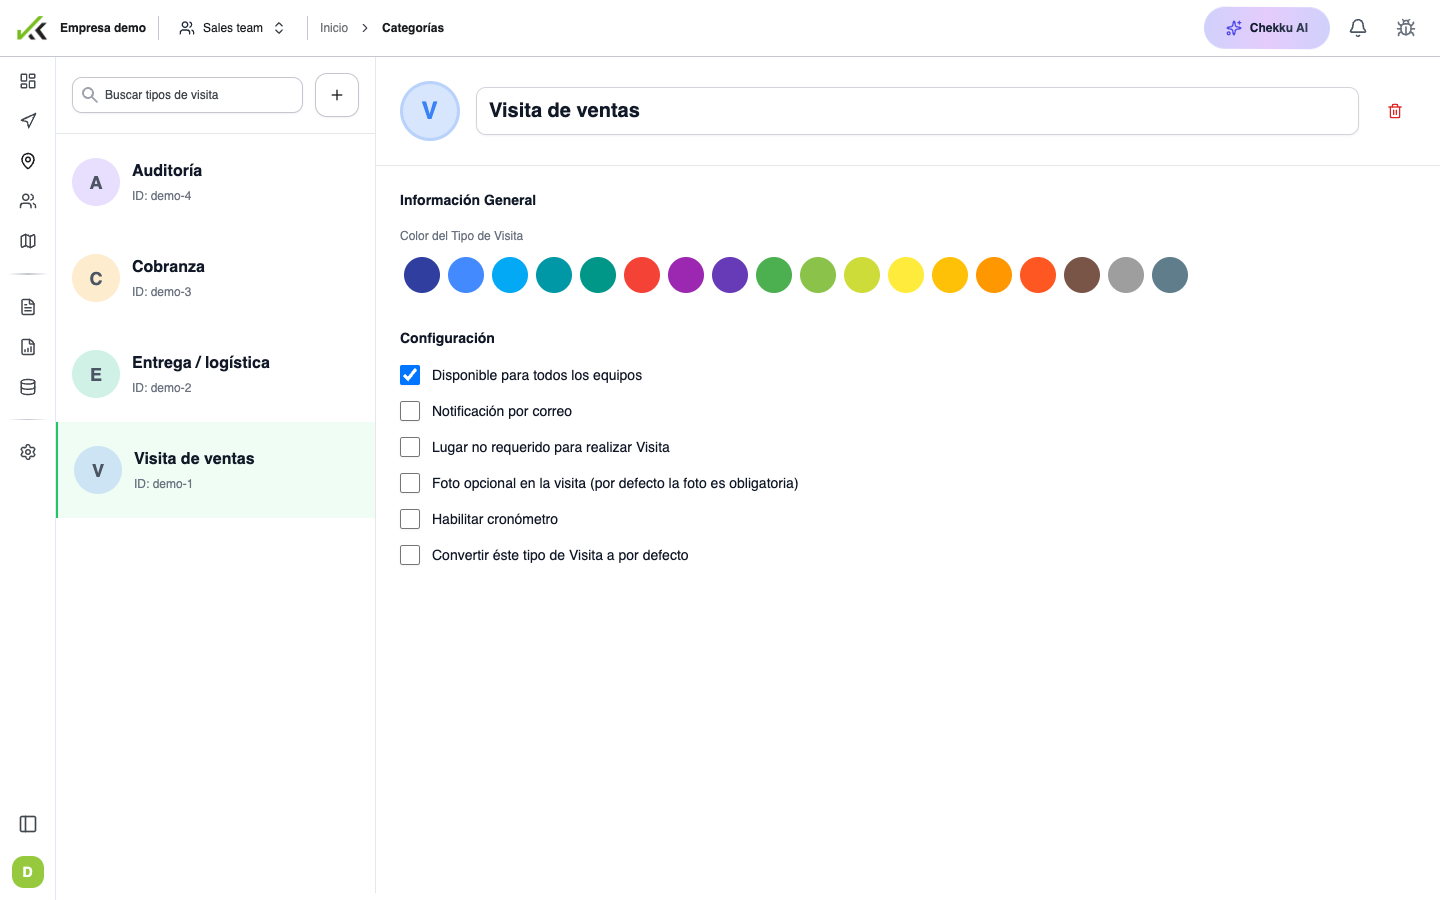Click Categorías breadcrumb
The height and width of the screenshot is (900, 1440).
pos(413,28)
